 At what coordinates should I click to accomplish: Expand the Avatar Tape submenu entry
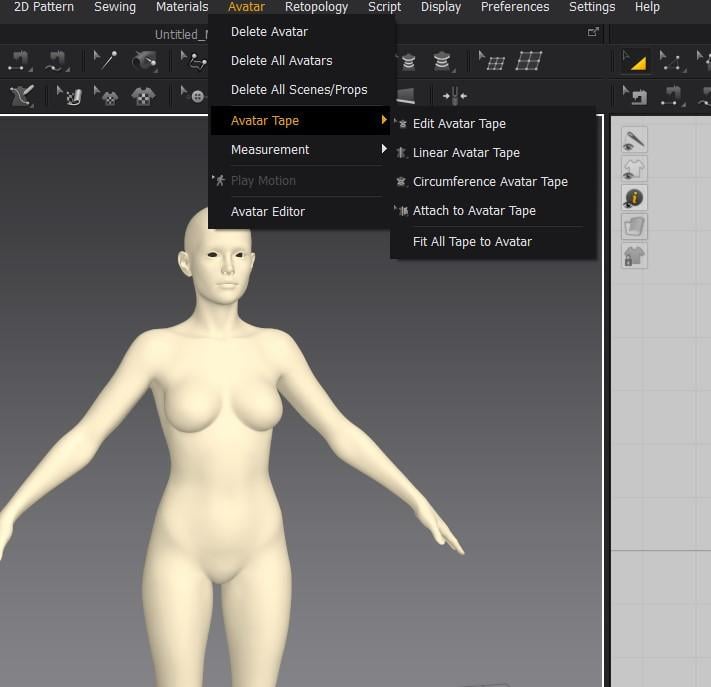pyautogui.click(x=299, y=121)
